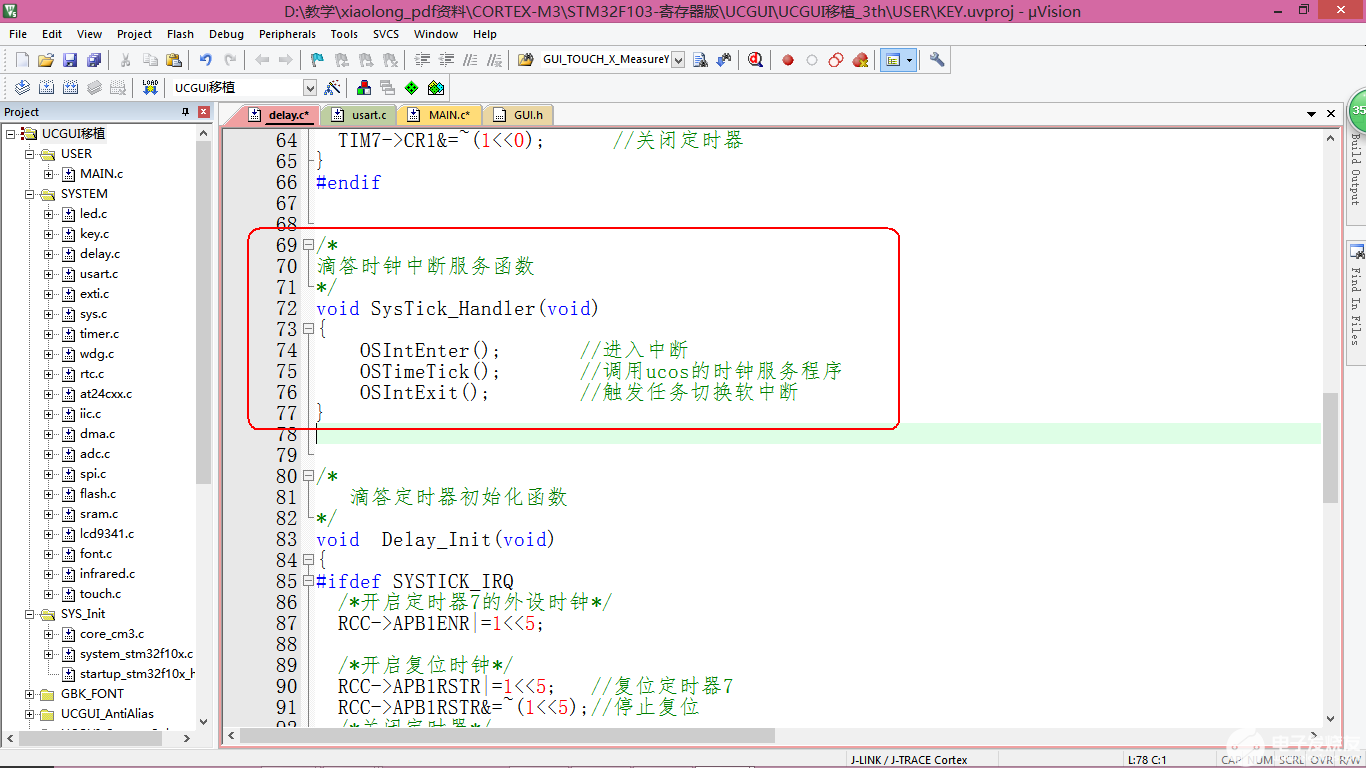The width and height of the screenshot is (1366, 768).
Task: Open the Peripherals menu
Action: [x=287, y=34]
